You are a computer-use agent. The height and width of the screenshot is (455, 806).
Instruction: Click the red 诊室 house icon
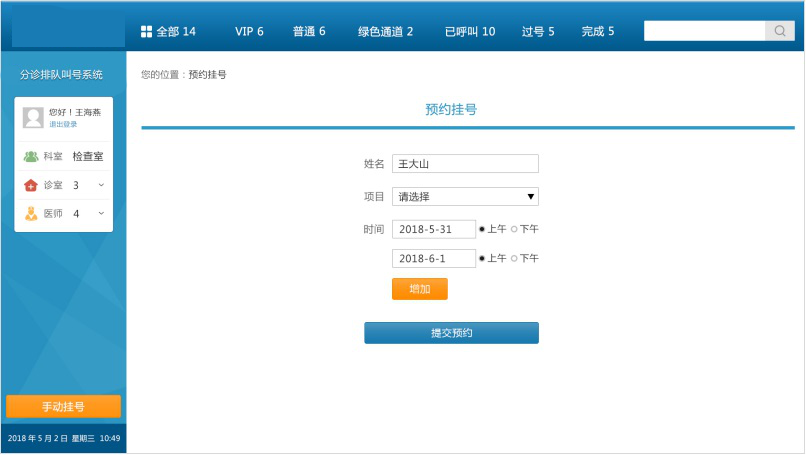tap(31, 185)
